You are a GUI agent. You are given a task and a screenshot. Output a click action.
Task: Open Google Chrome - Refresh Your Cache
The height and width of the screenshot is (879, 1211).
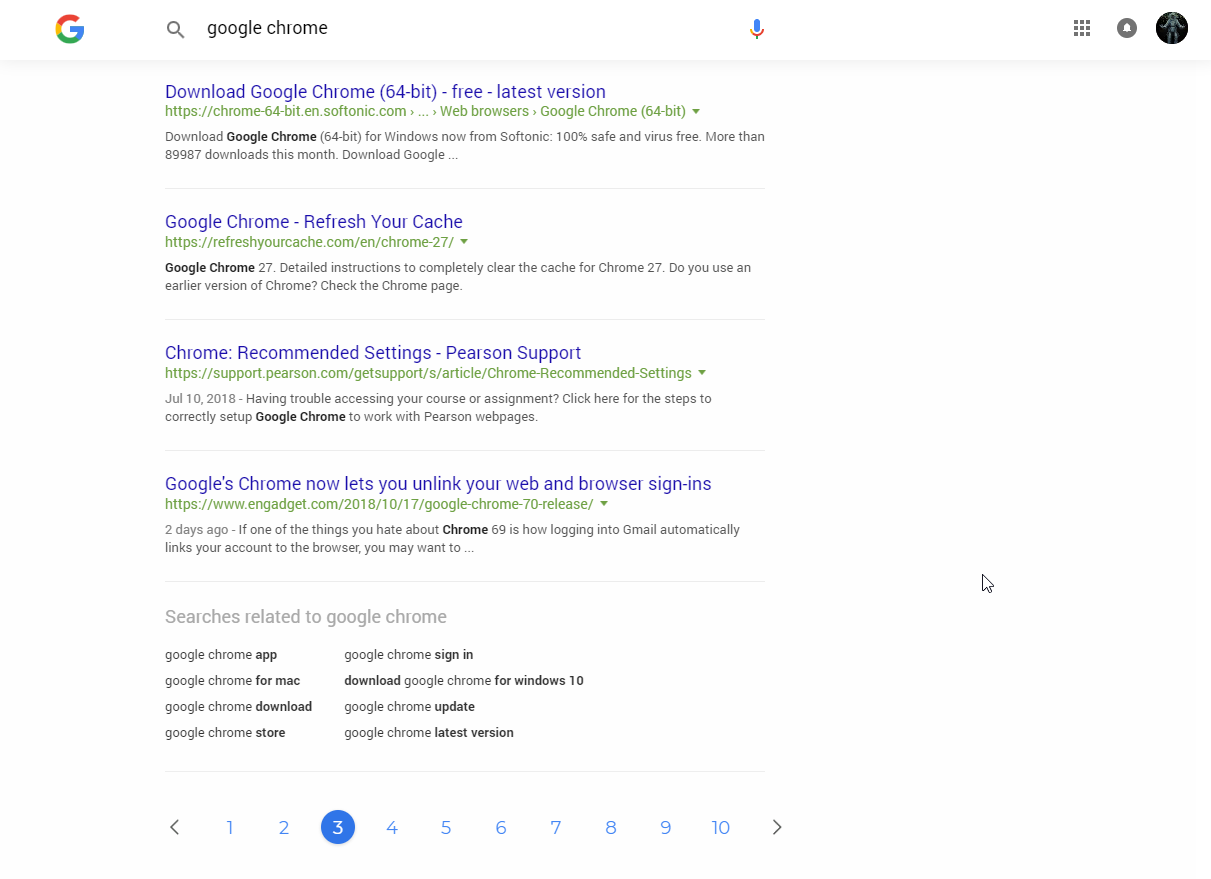click(314, 222)
